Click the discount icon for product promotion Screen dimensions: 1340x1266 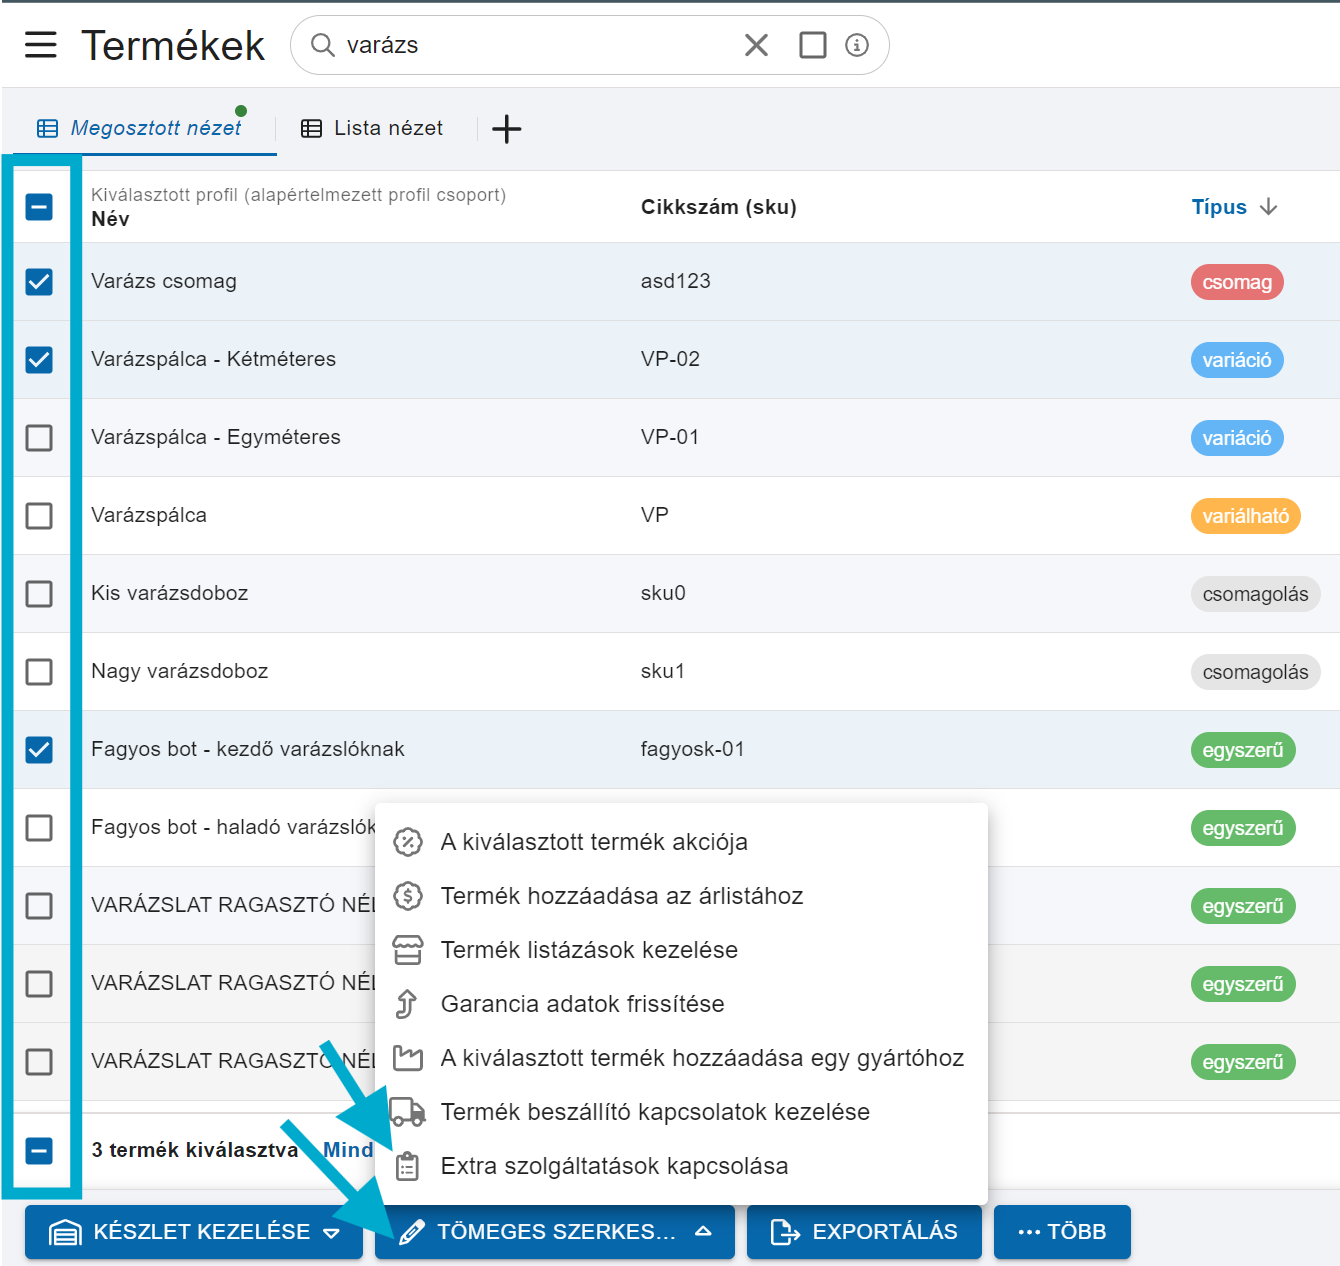pos(408,842)
